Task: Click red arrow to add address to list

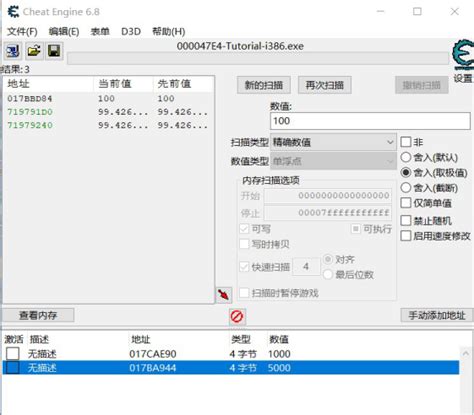Action: click(223, 295)
